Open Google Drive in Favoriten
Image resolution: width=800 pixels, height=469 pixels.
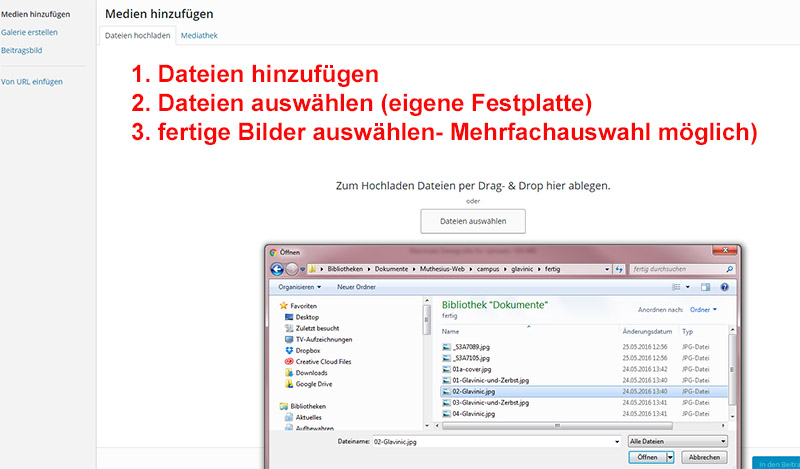tap(313, 384)
